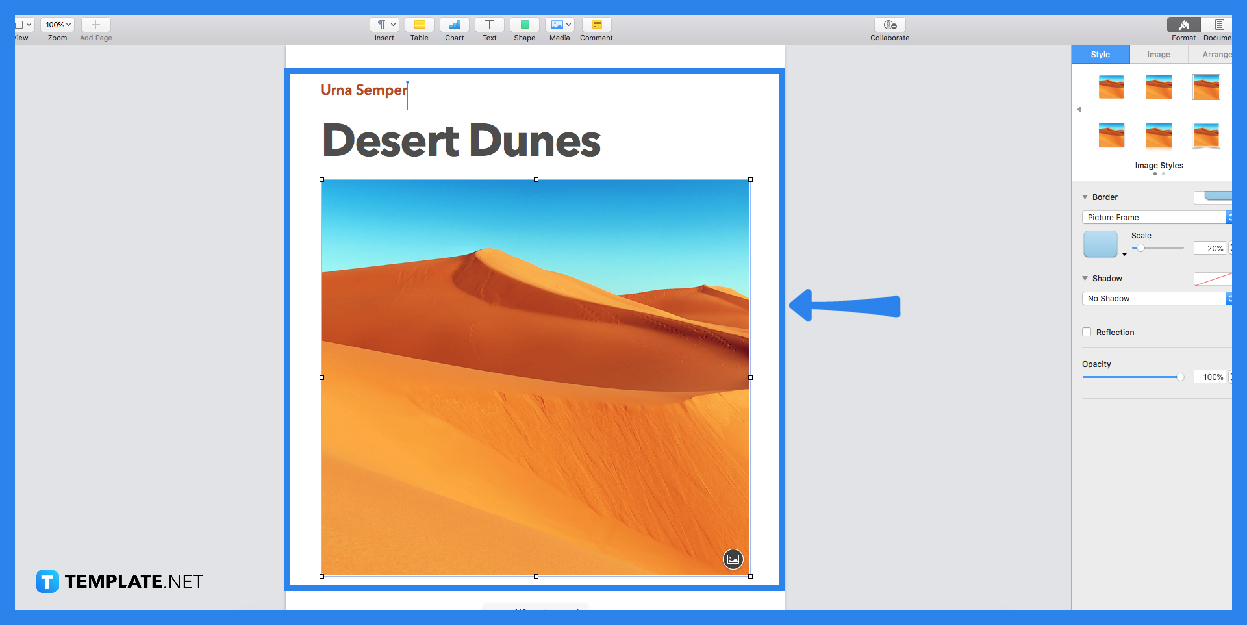1247x625 pixels.
Task: Open the Collaborate button
Action: click(x=889, y=25)
